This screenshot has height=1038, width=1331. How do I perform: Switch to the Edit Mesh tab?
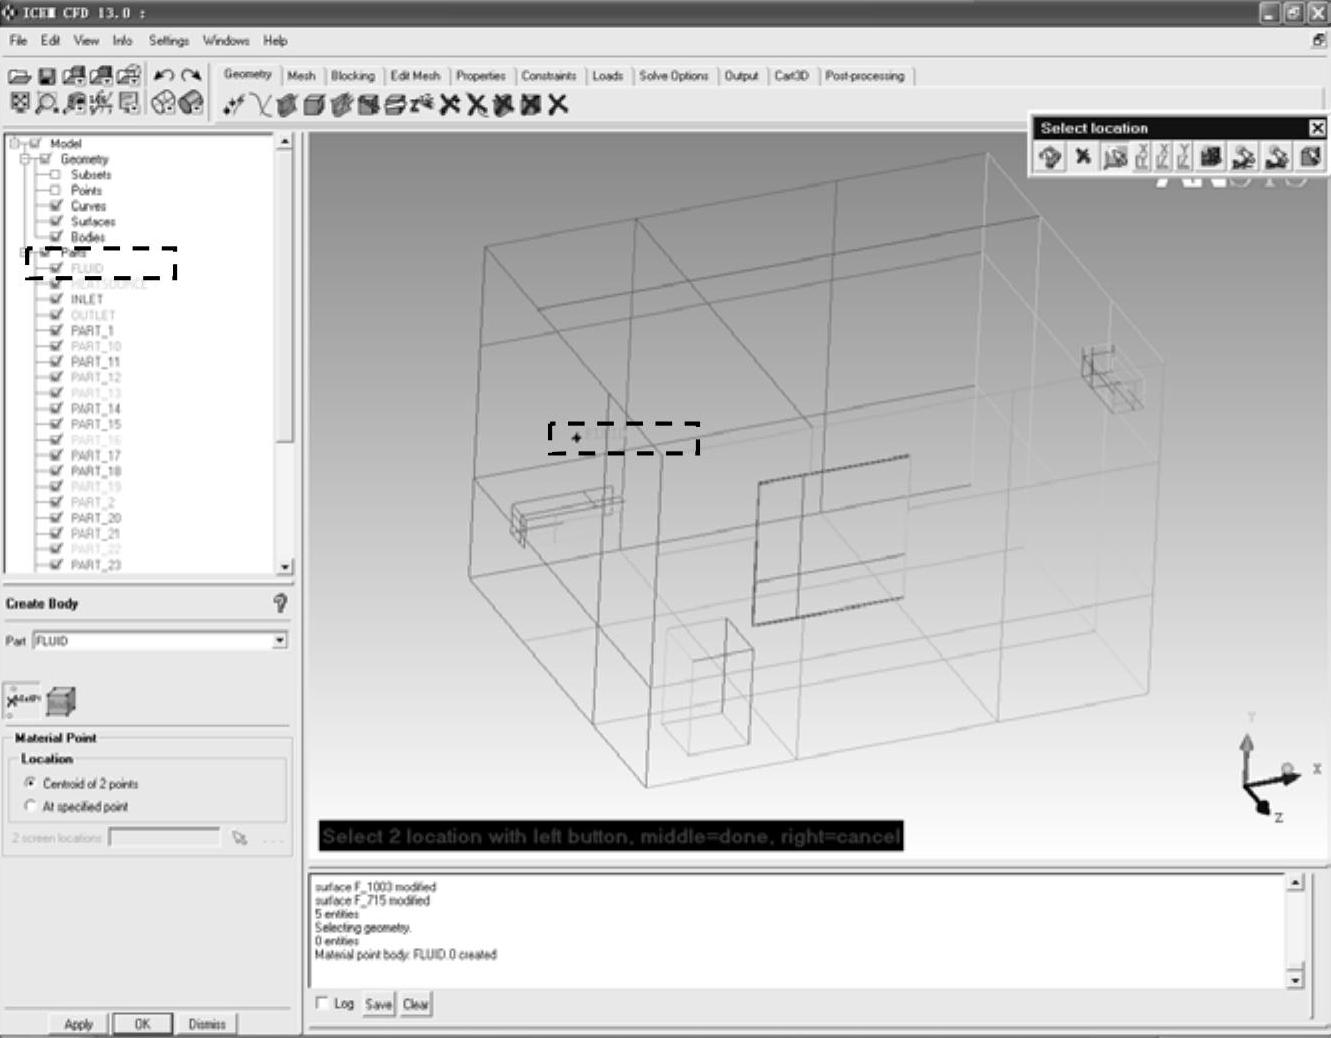coord(415,76)
